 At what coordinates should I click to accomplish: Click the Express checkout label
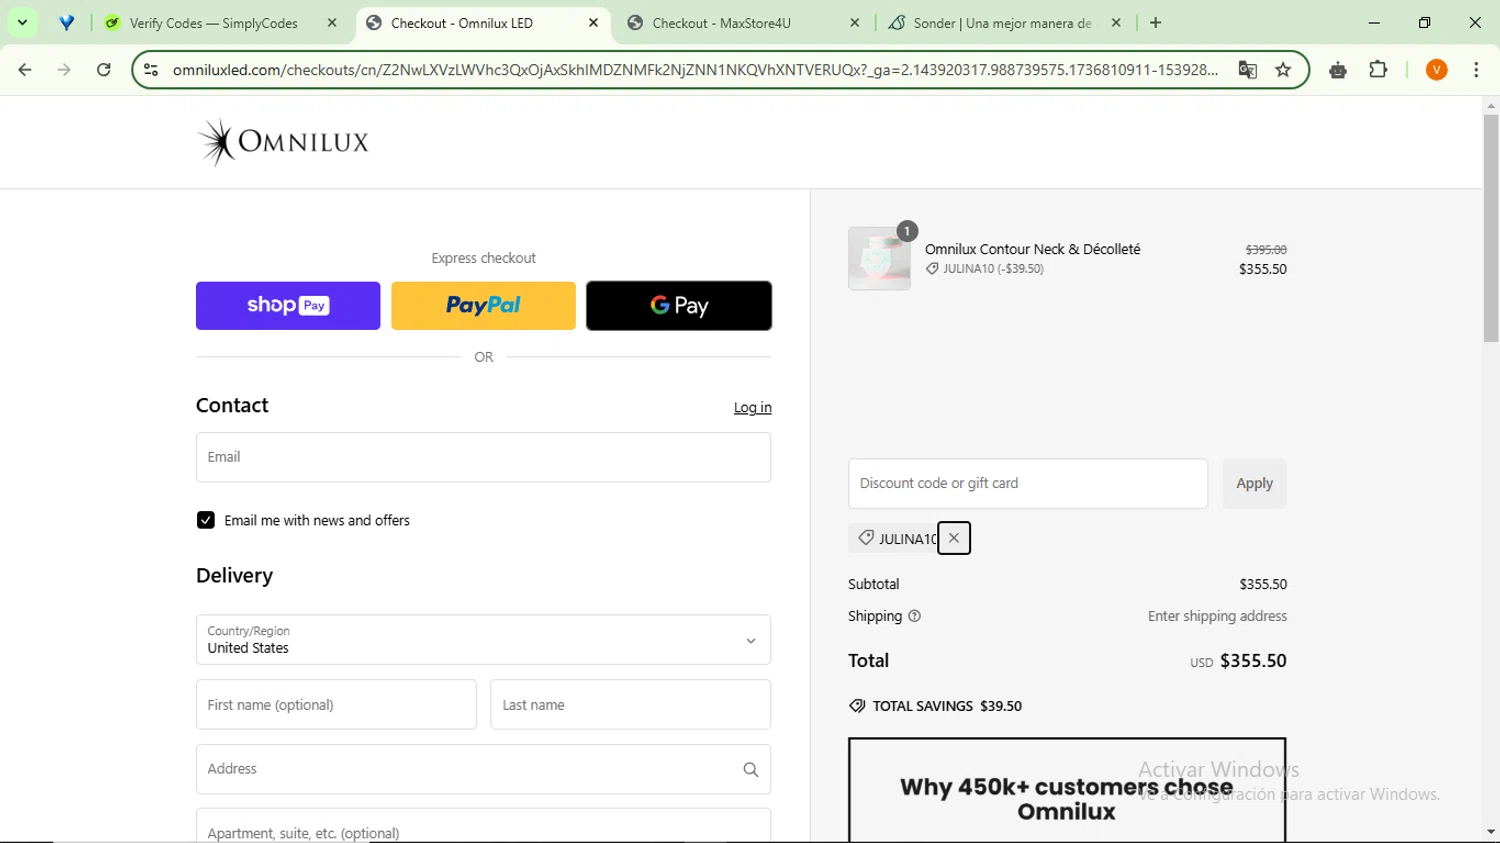483,258
